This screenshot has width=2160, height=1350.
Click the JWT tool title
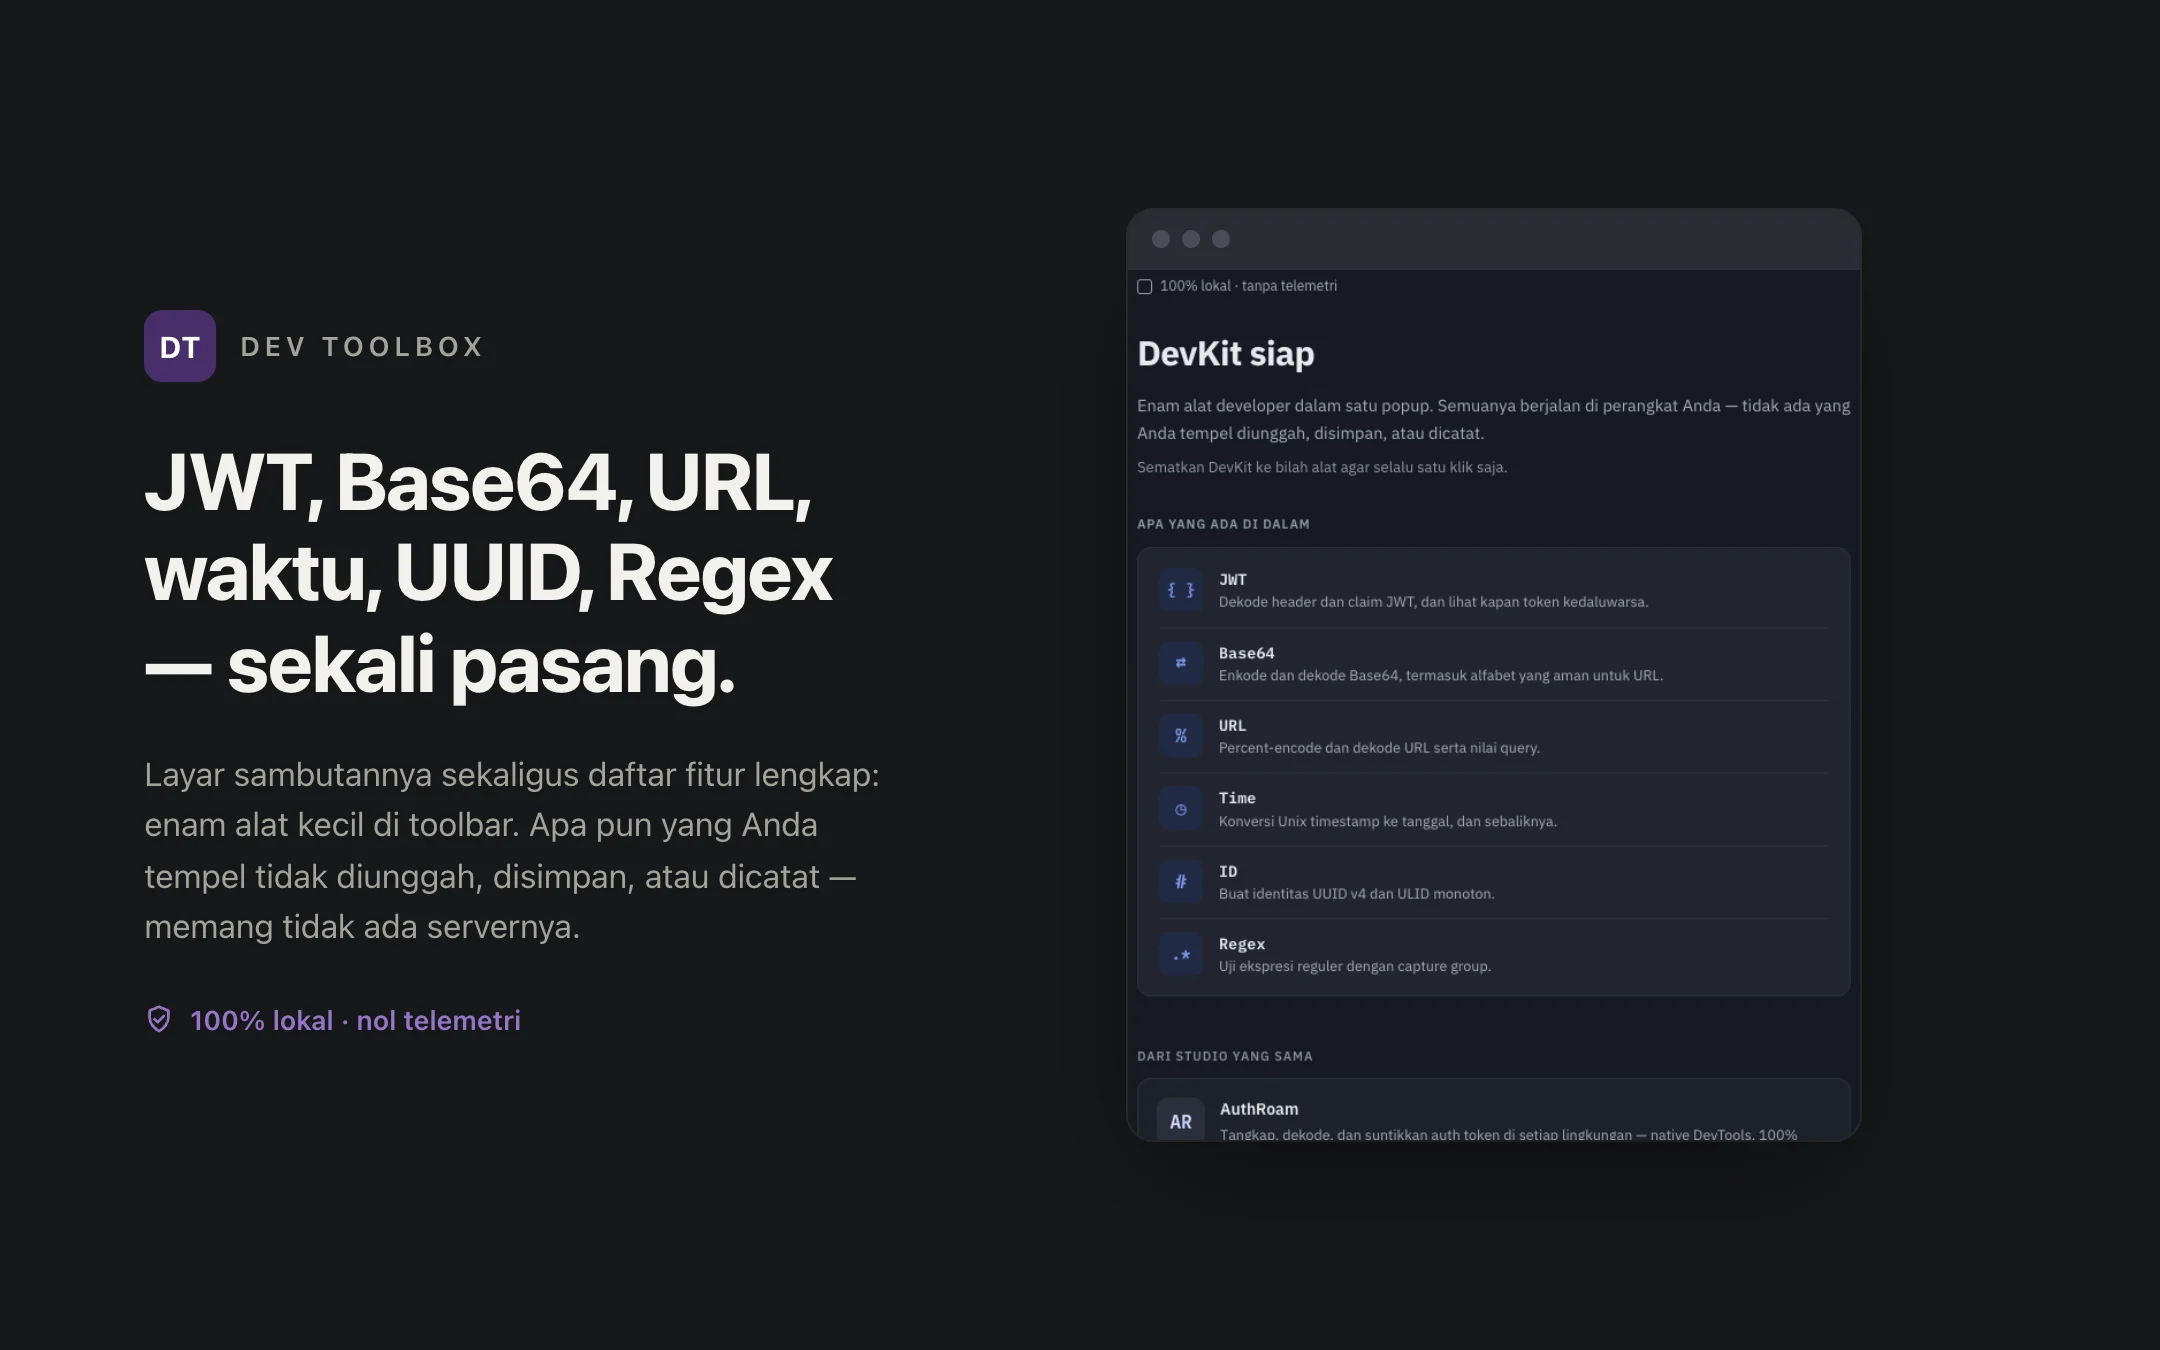1233,580
